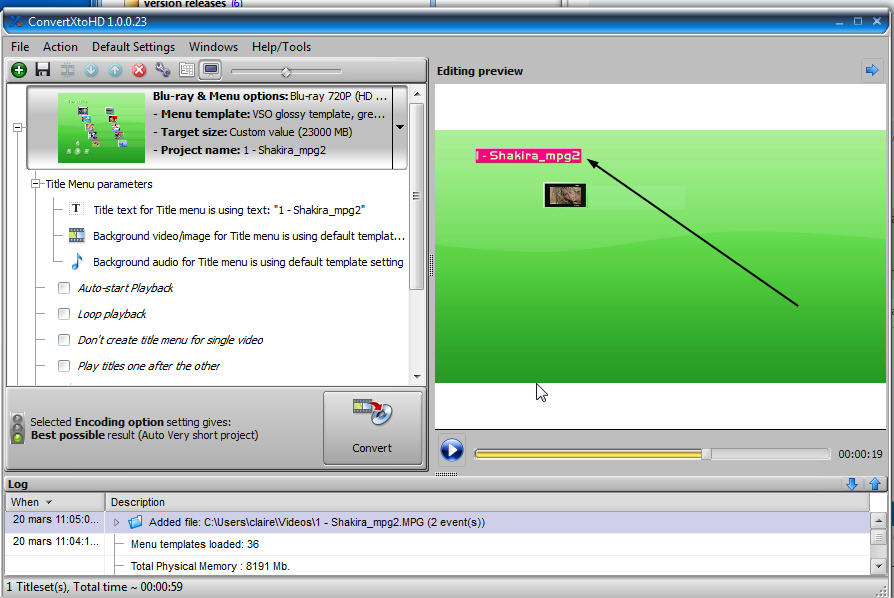
Task: Click the ConvertXtoHD app icon in title bar
Action: point(16,22)
